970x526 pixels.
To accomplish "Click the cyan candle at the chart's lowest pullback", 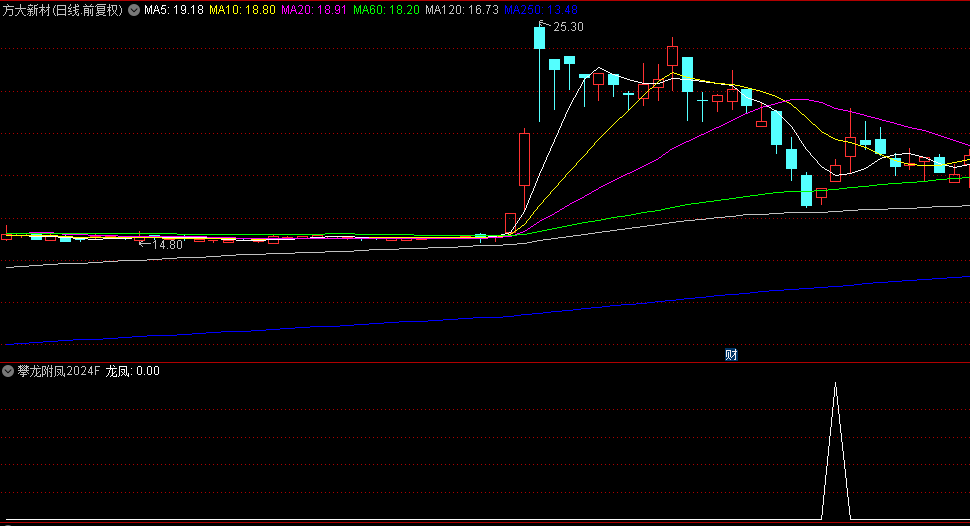I will (x=807, y=190).
